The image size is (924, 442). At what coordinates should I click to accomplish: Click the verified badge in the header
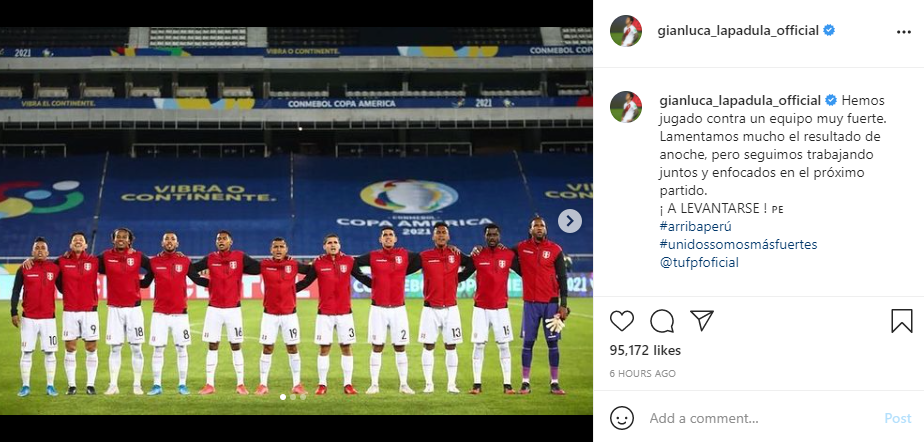pyautogui.click(x=829, y=30)
